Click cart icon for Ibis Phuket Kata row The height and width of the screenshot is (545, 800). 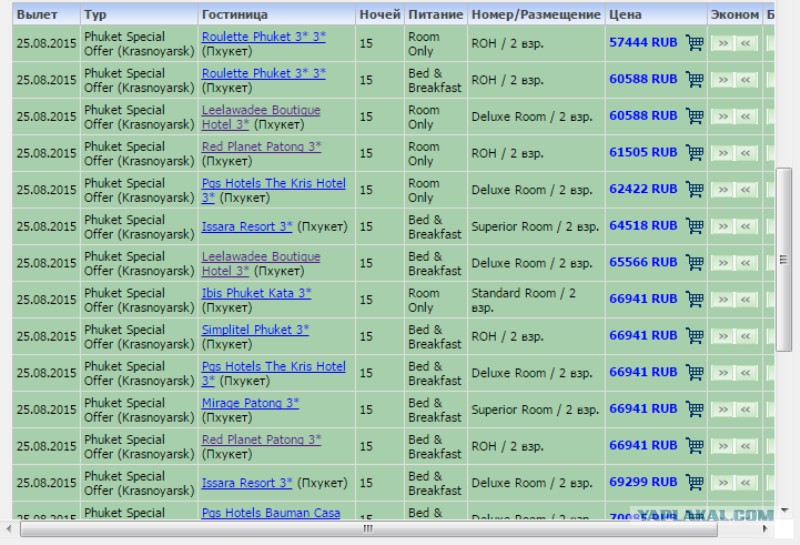tap(694, 299)
